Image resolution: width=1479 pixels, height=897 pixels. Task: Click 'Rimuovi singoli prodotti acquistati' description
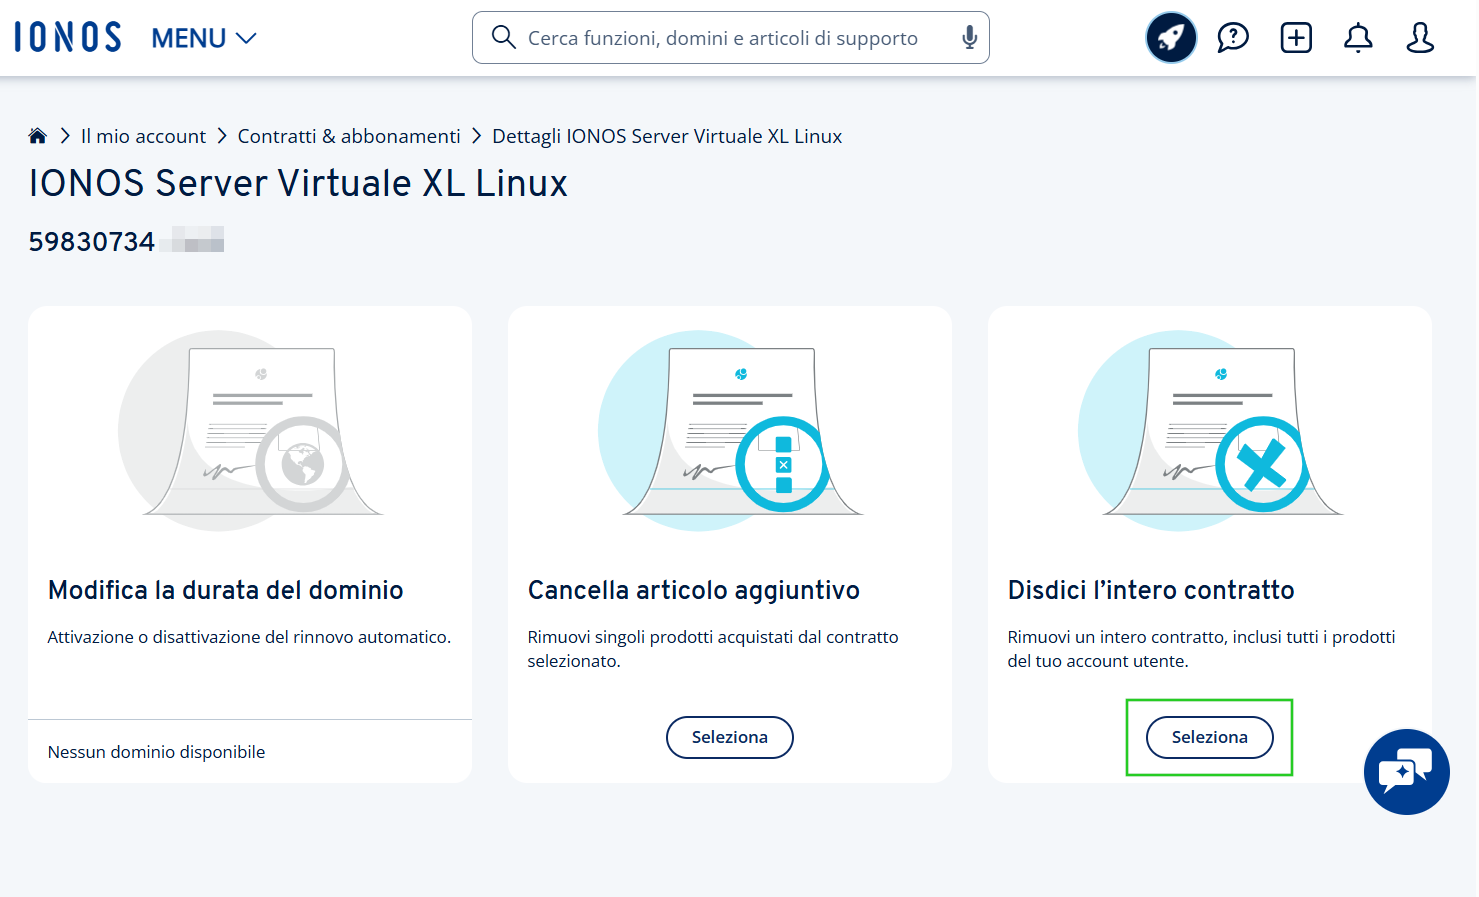[x=713, y=649]
